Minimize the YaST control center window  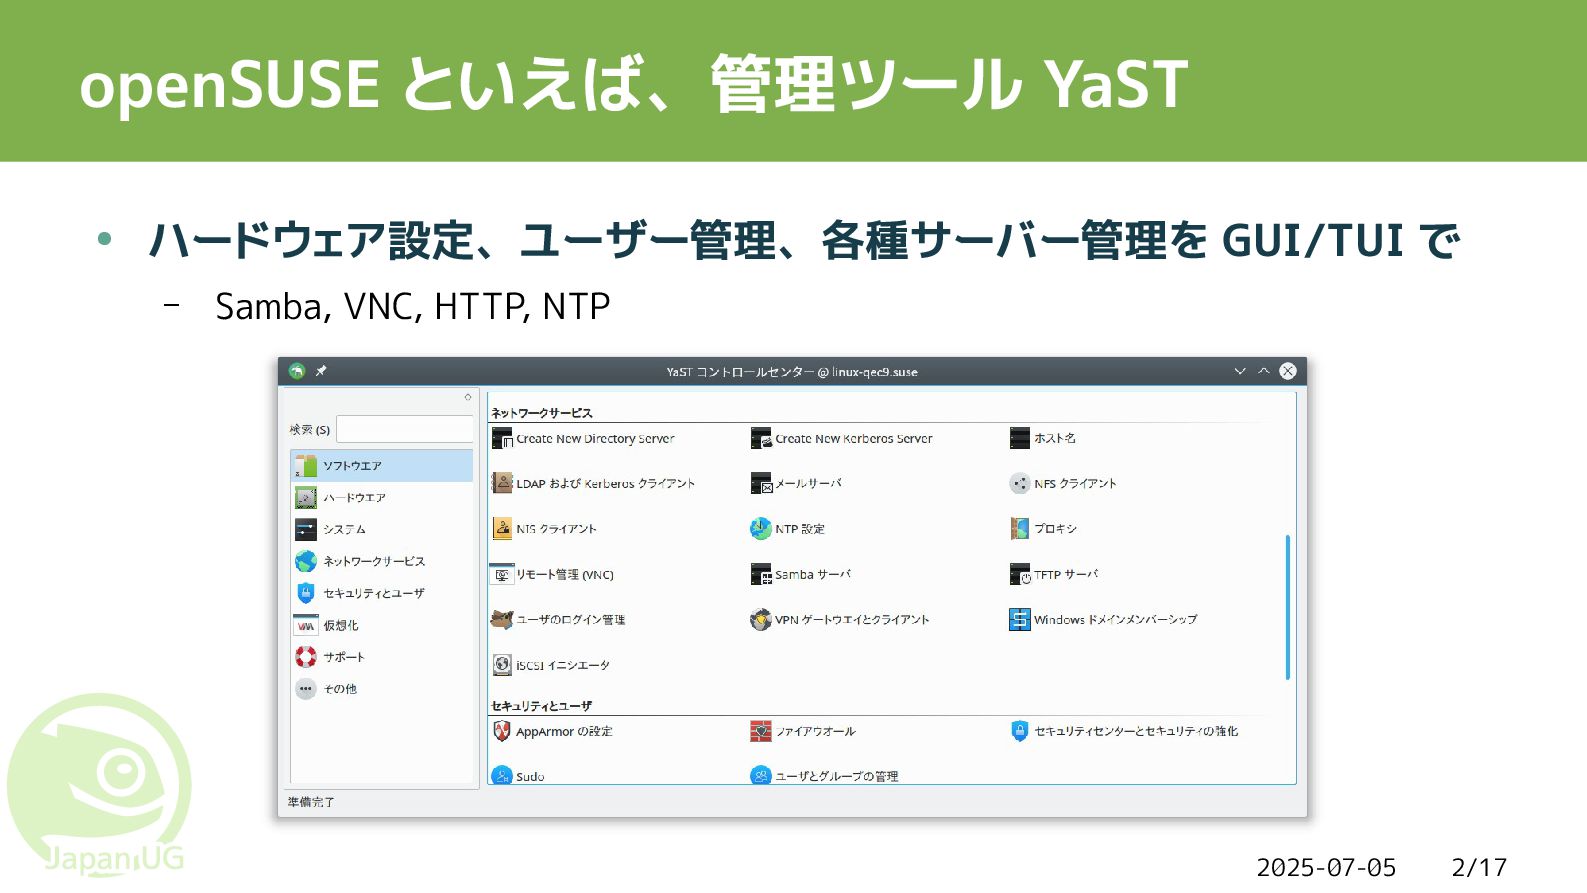pyautogui.click(x=1240, y=371)
